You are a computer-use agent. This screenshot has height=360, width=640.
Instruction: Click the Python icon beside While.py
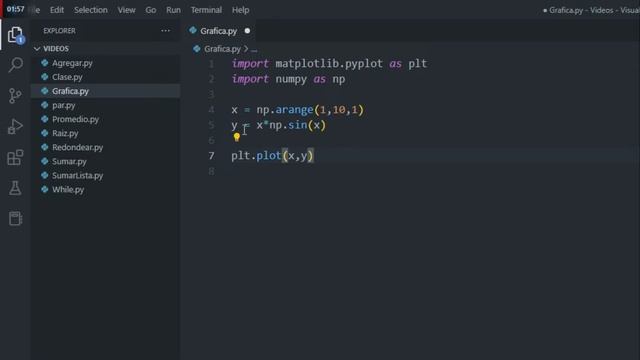click(x=44, y=189)
